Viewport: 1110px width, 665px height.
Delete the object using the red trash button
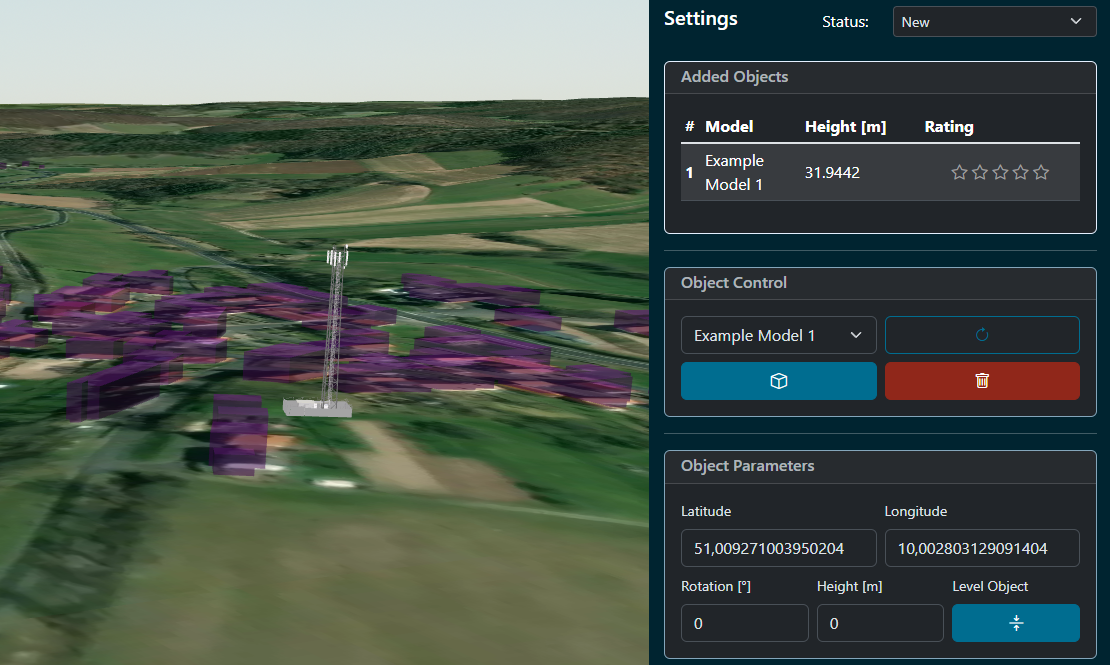(981, 381)
